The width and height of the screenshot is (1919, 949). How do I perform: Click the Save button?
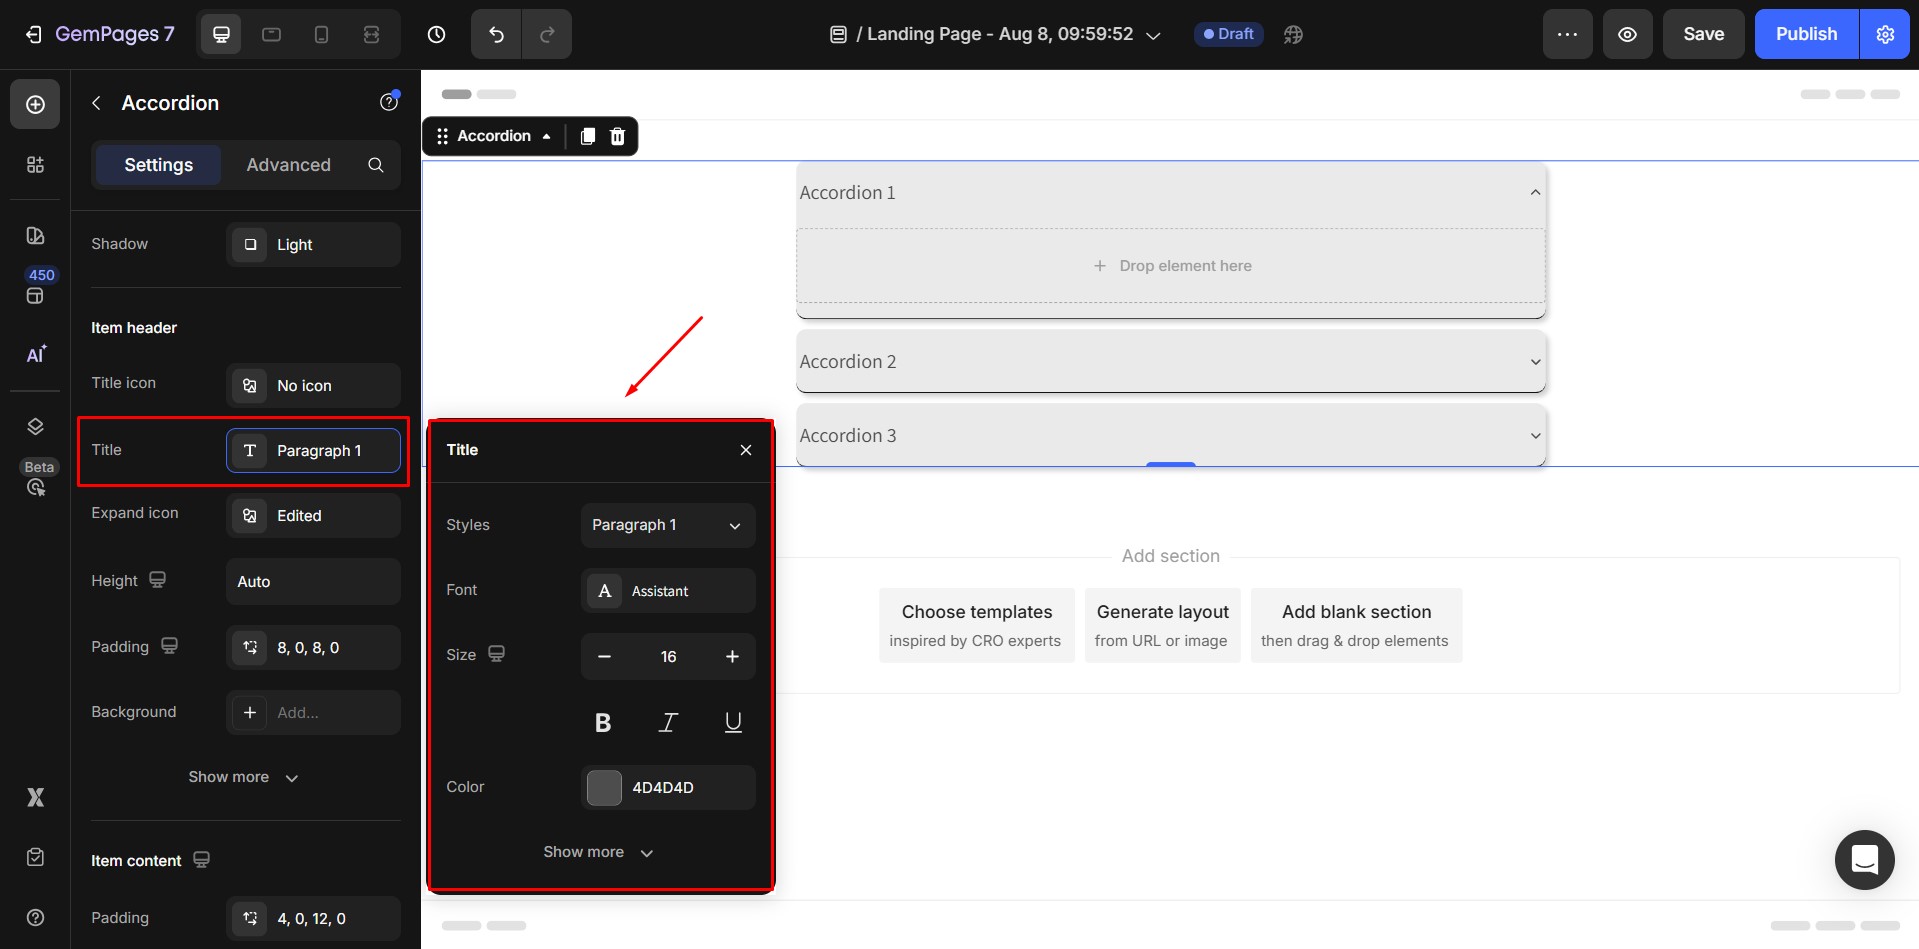click(1703, 34)
